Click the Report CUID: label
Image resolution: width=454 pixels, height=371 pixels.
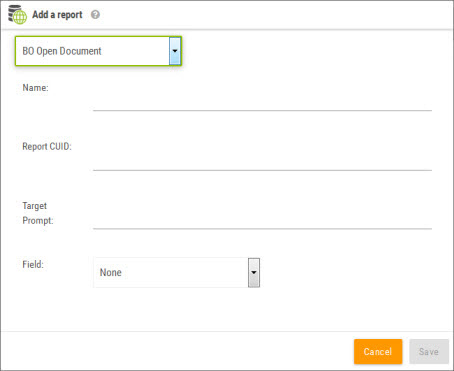click(x=47, y=147)
